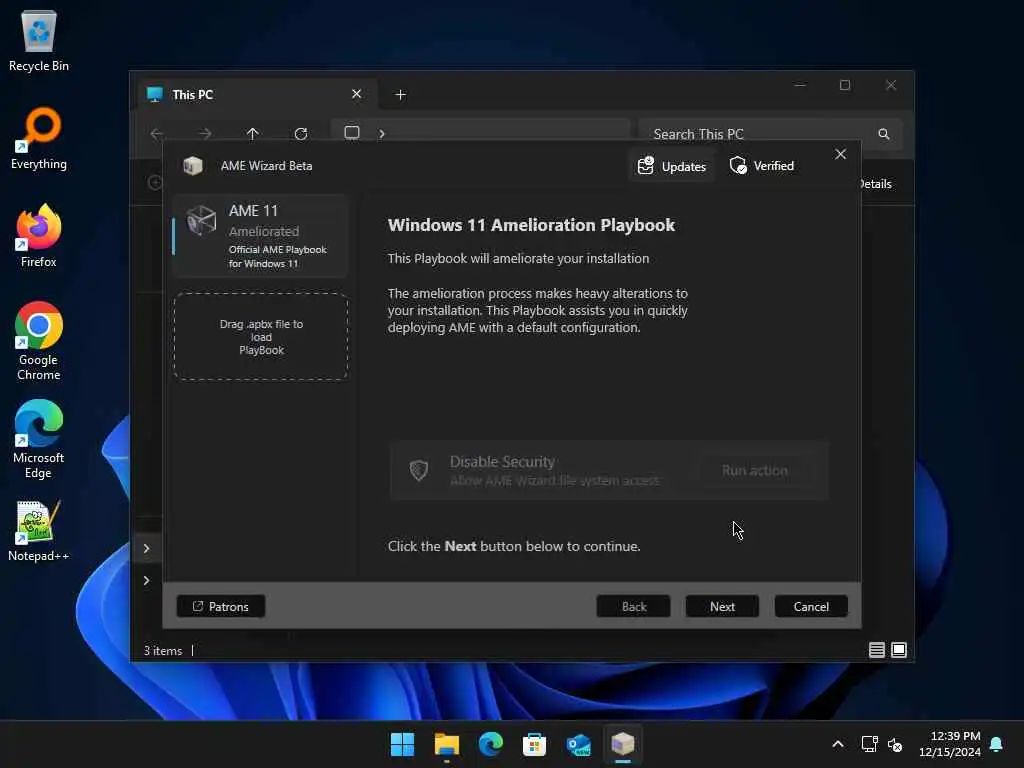Click the AME Wizard Beta box logo
This screenshot has width=1024, height=768.
coord(193,166)
